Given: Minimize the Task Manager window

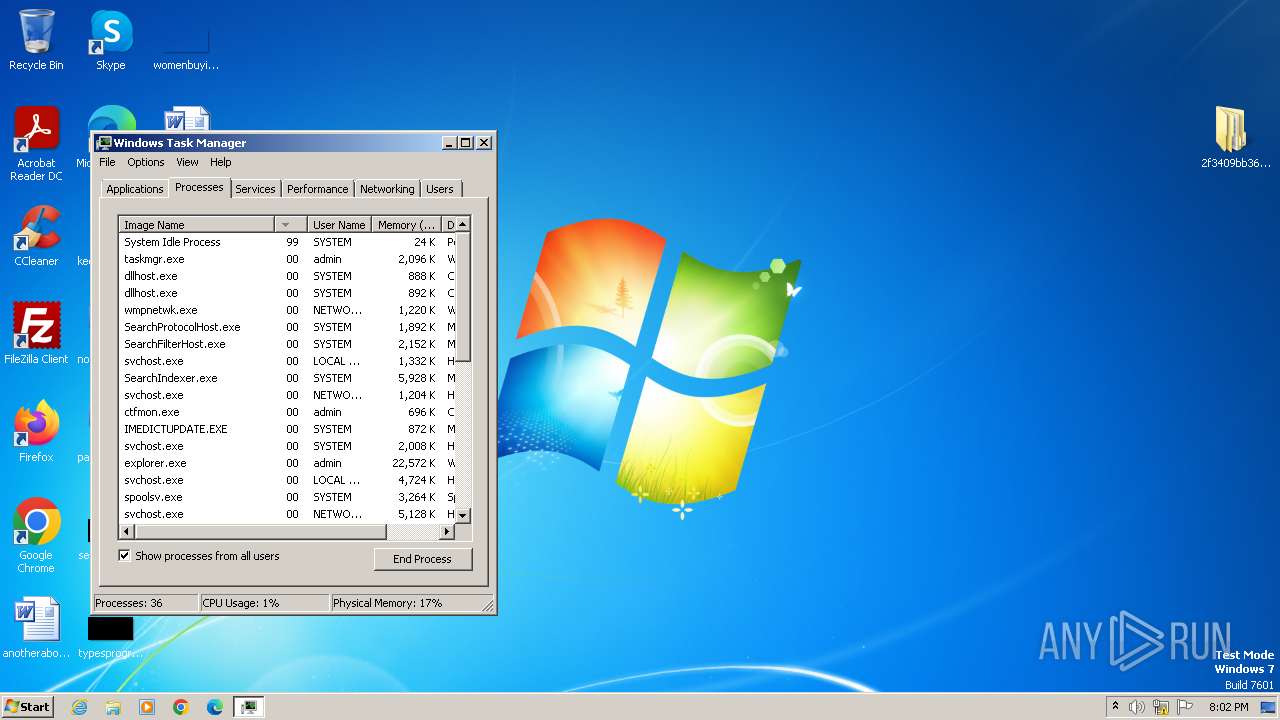Looking at the screenshot, I should pos(449,143).
